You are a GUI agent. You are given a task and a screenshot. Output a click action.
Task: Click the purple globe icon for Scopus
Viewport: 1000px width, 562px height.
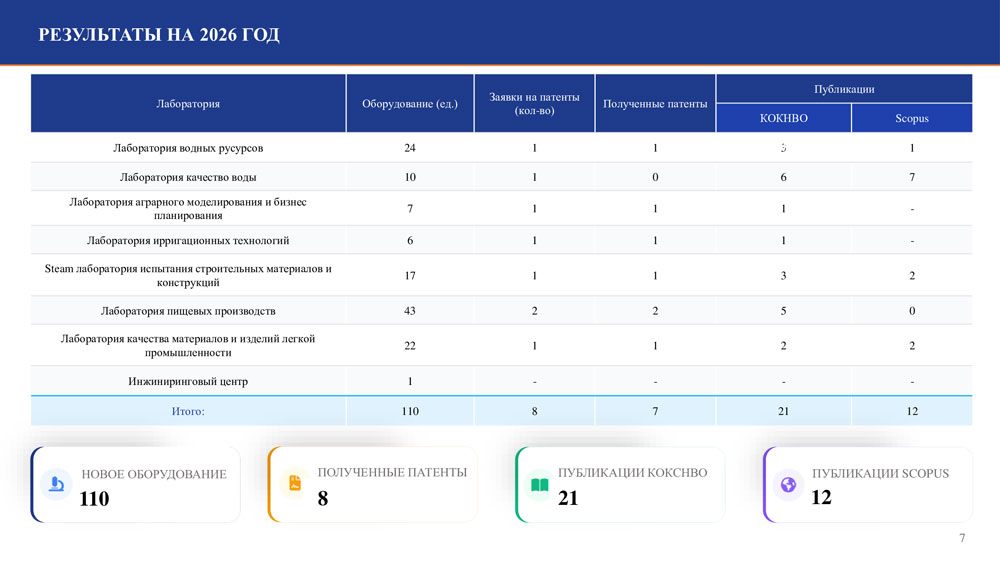[788, 485]
